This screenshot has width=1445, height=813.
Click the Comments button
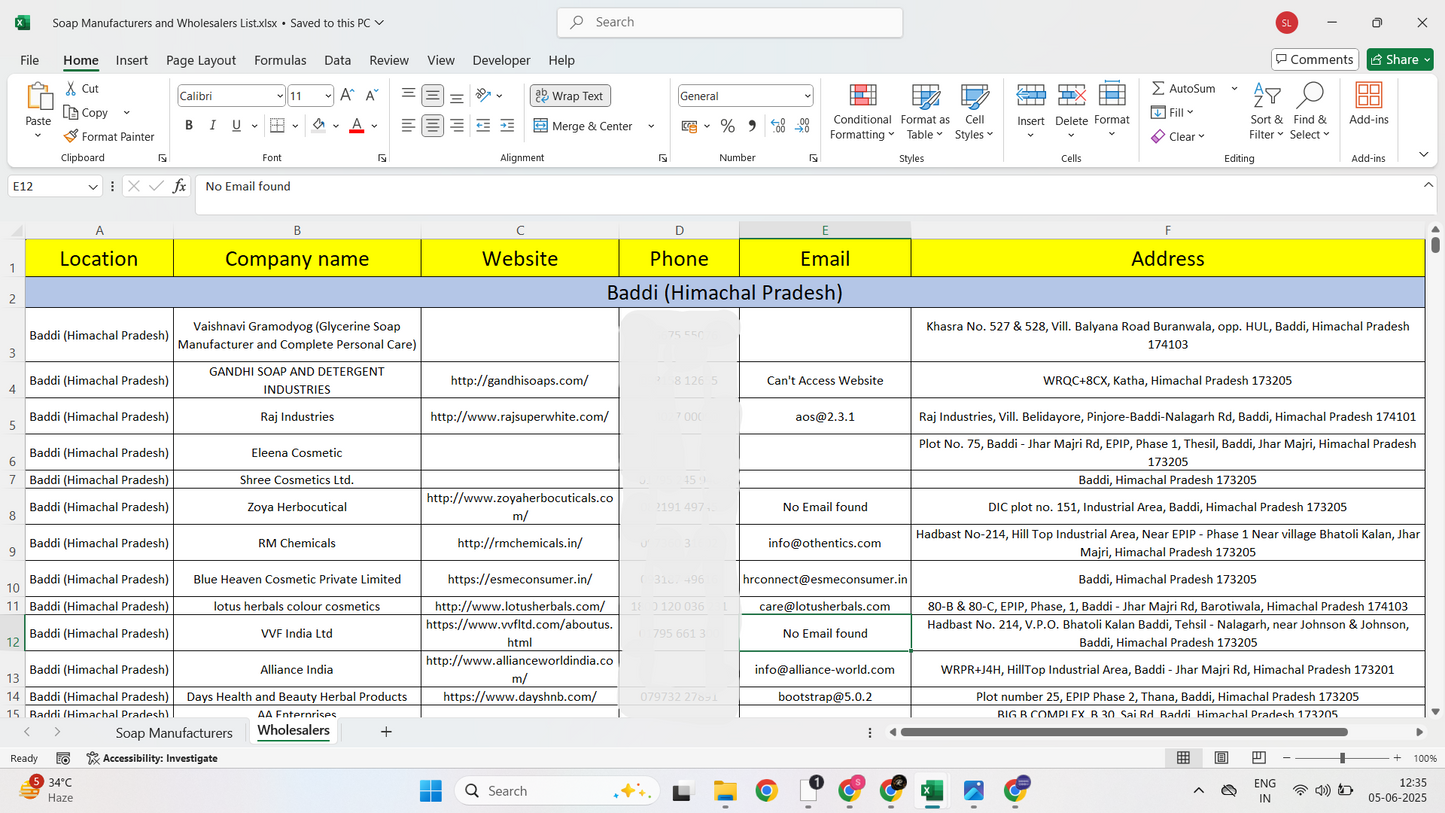tap(1315, 60)
